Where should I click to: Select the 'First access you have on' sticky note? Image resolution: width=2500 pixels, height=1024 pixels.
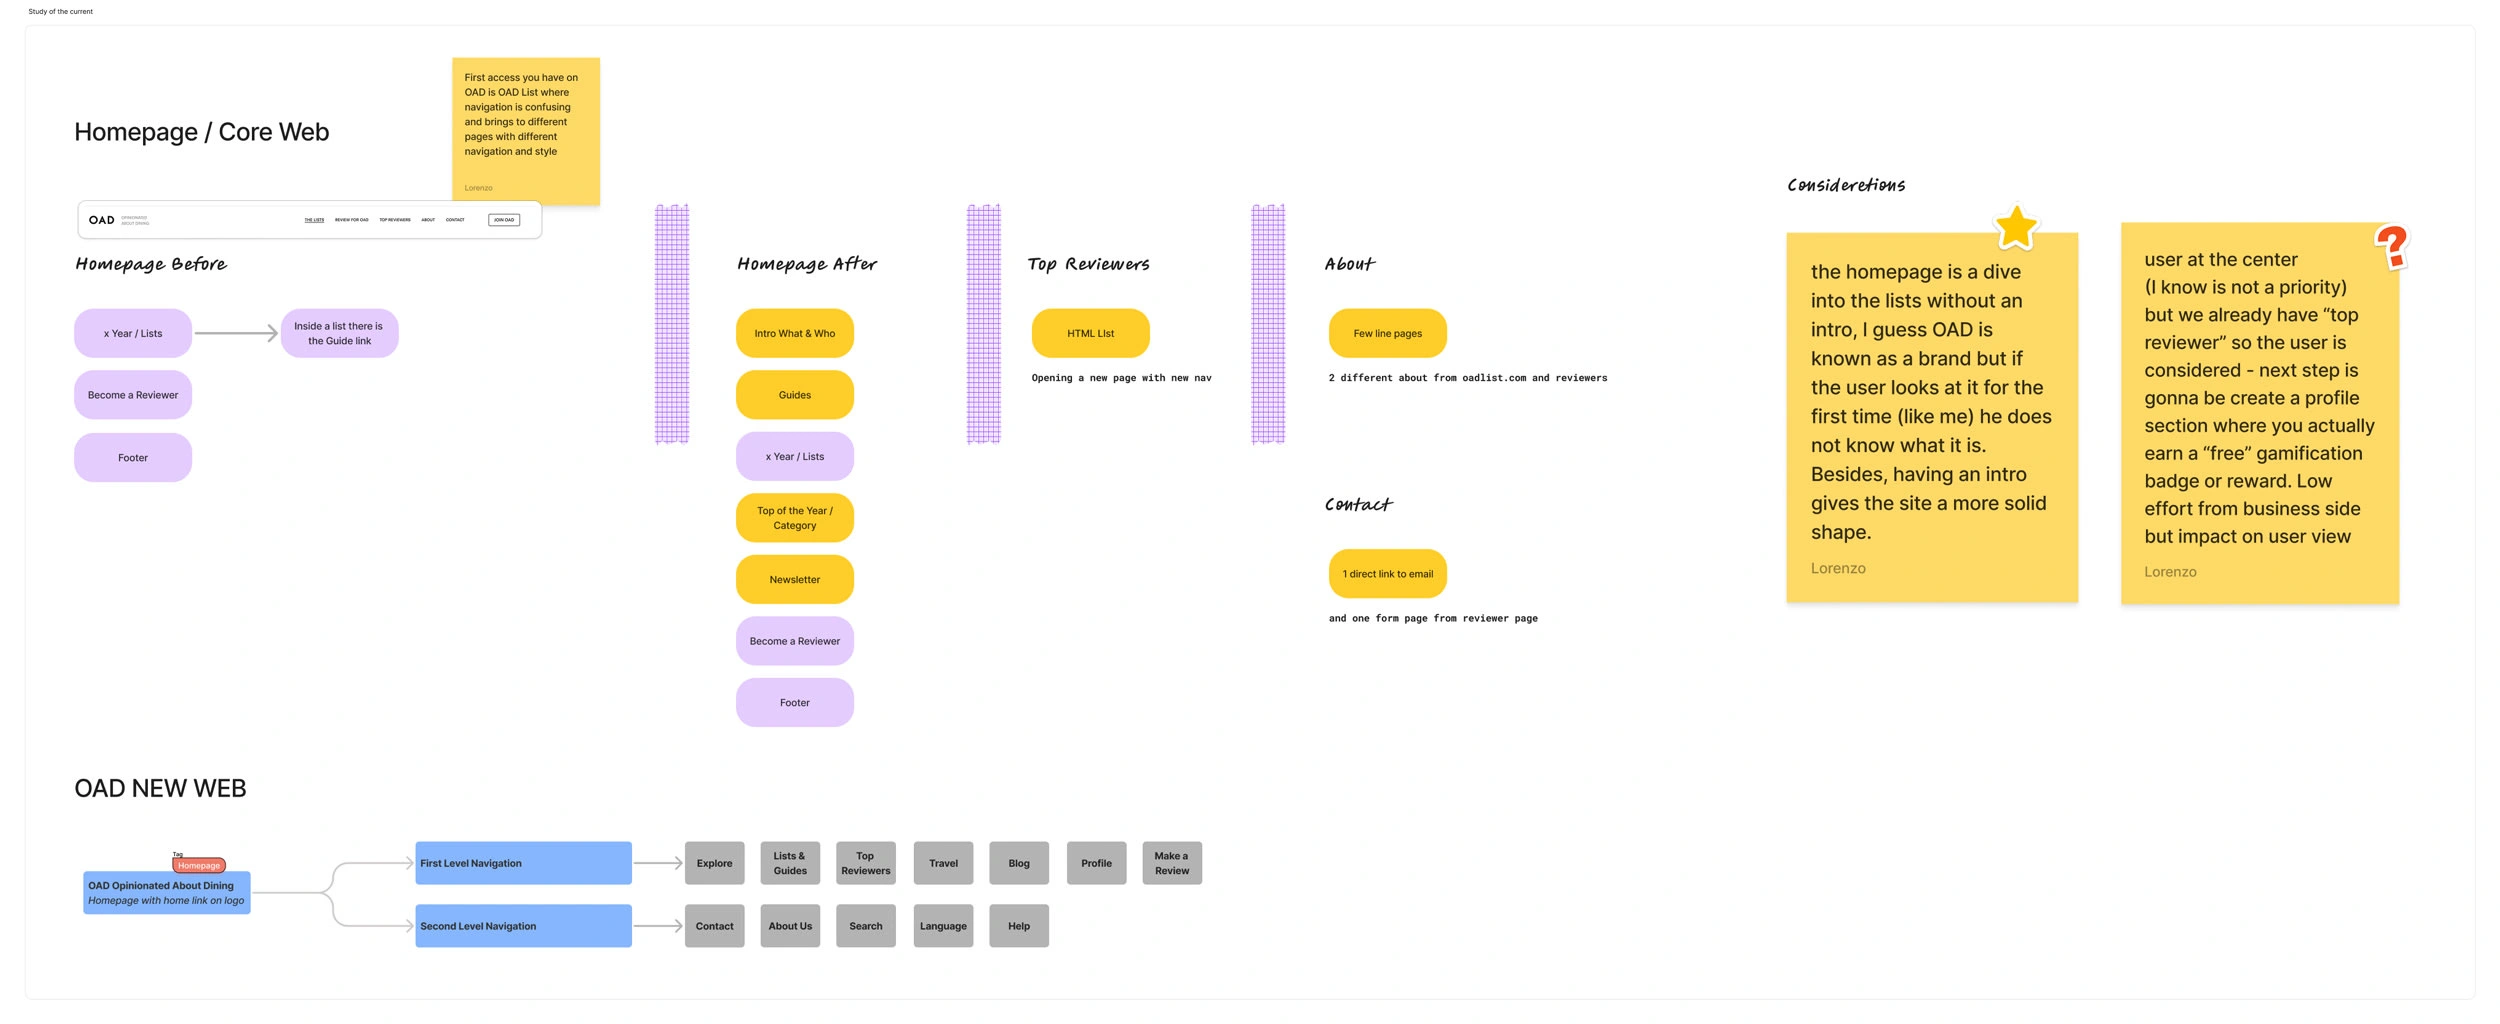[526, 131]
